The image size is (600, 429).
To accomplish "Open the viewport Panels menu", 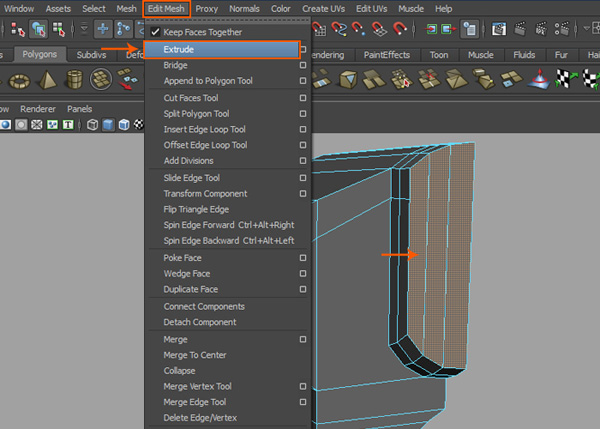I will click(80, 109).
